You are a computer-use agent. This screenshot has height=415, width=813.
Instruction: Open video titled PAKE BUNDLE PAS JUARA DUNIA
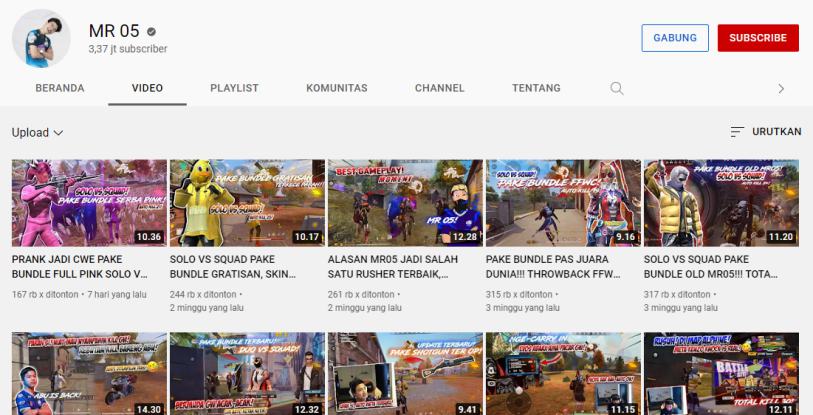tap(553, 267)
